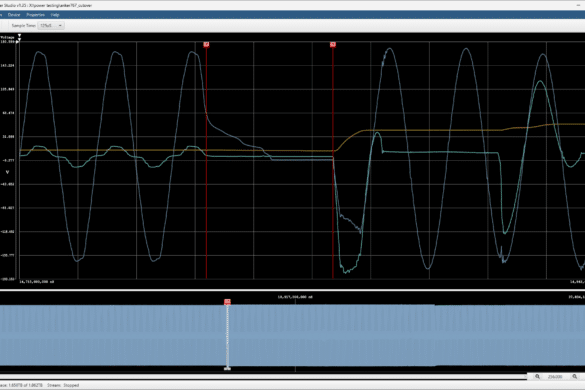
Task: Open the Help menu
Action: point(55,15)
